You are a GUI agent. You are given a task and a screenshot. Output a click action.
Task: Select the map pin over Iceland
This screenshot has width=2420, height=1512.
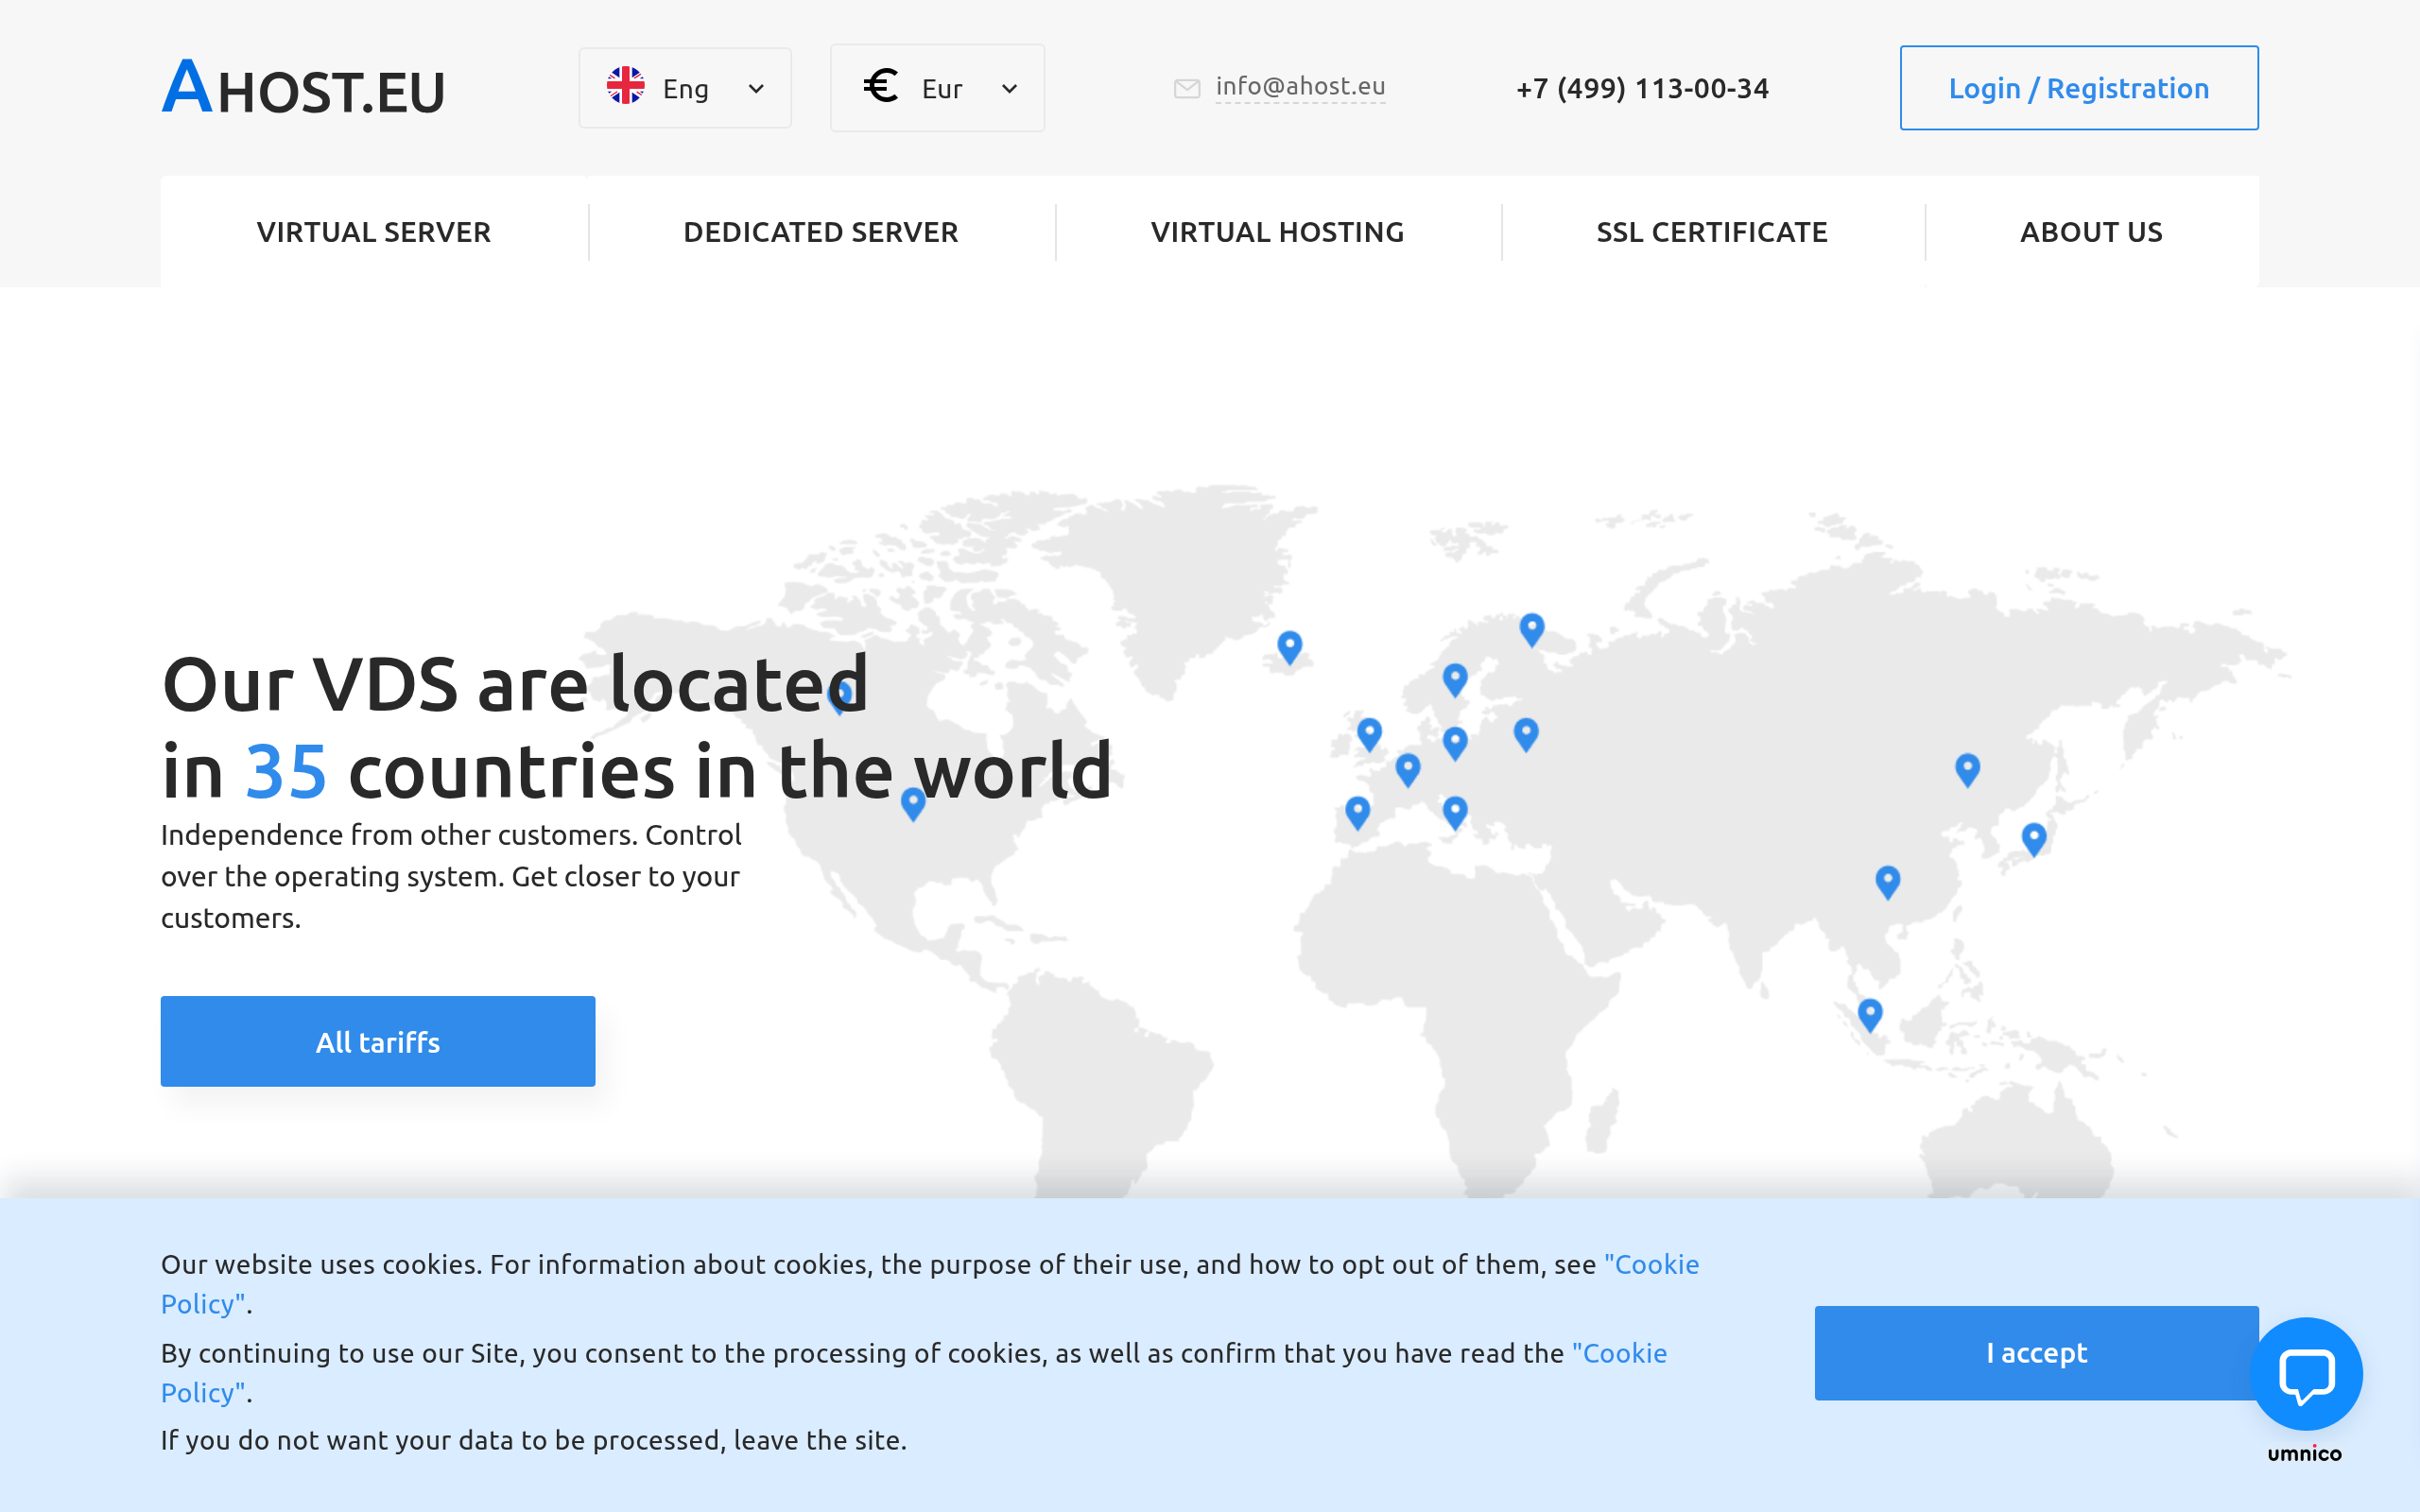1290,647
